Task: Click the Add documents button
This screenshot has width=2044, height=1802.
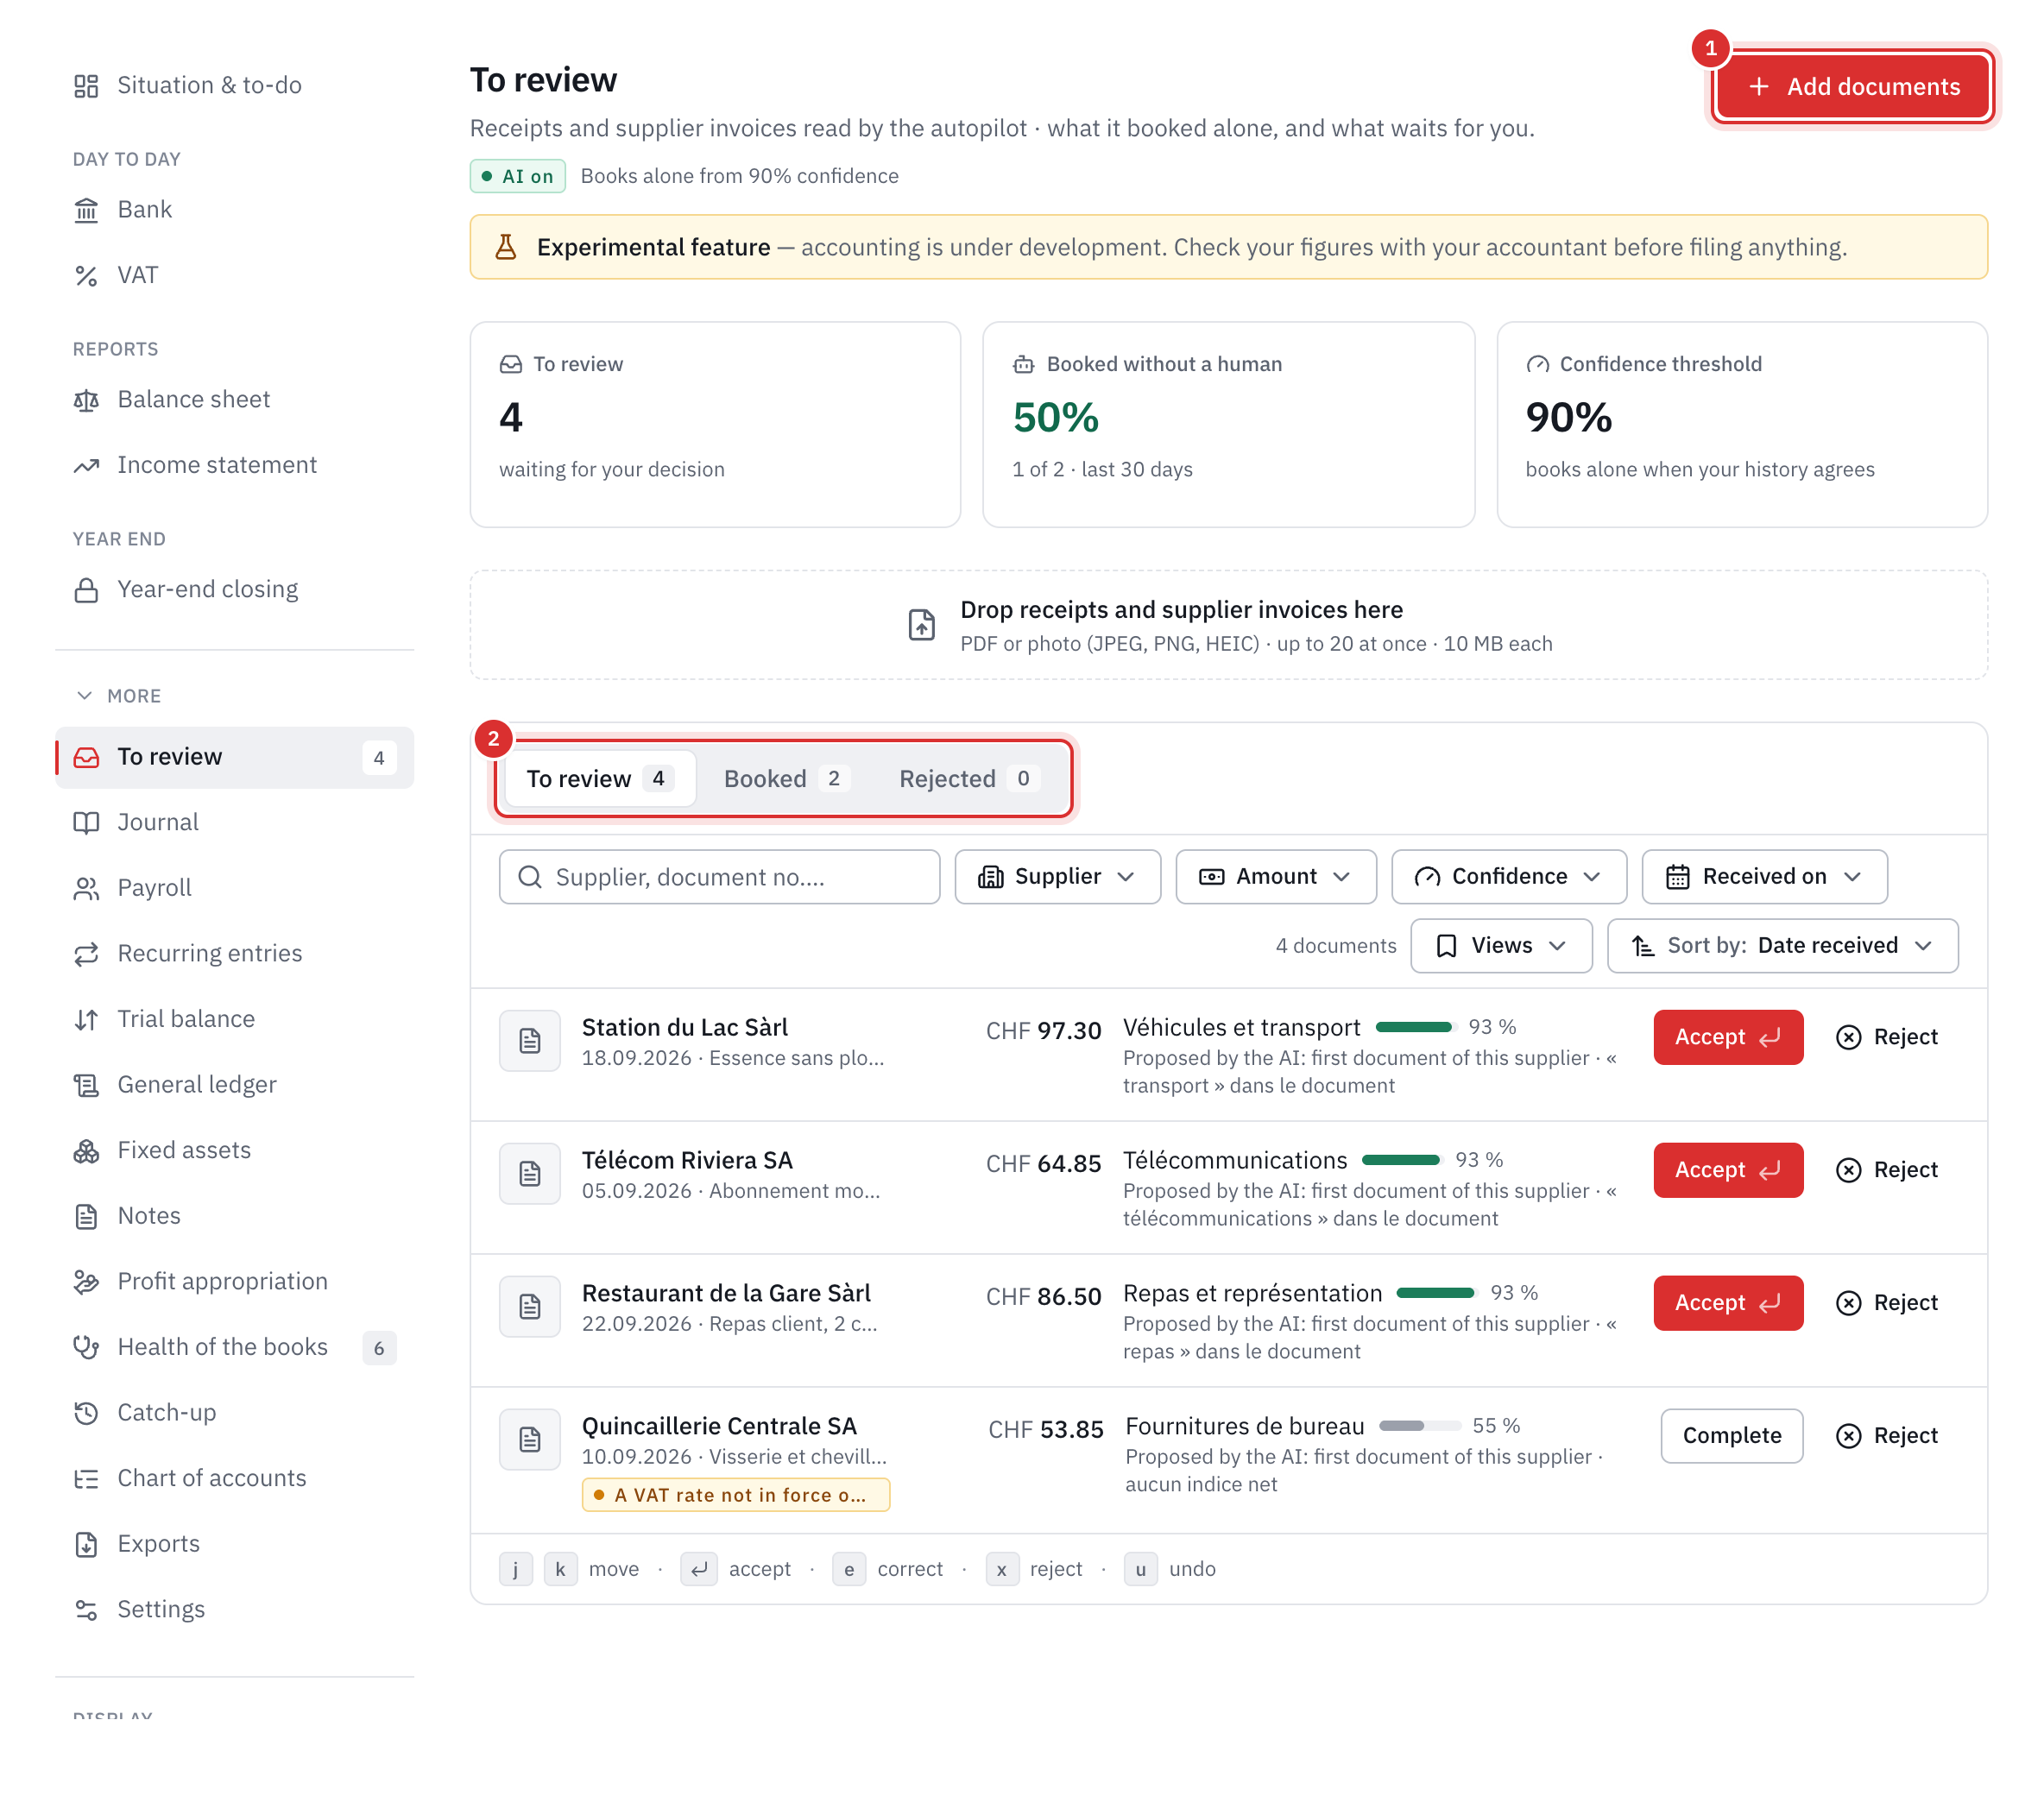Action: tap(1853, 87)
